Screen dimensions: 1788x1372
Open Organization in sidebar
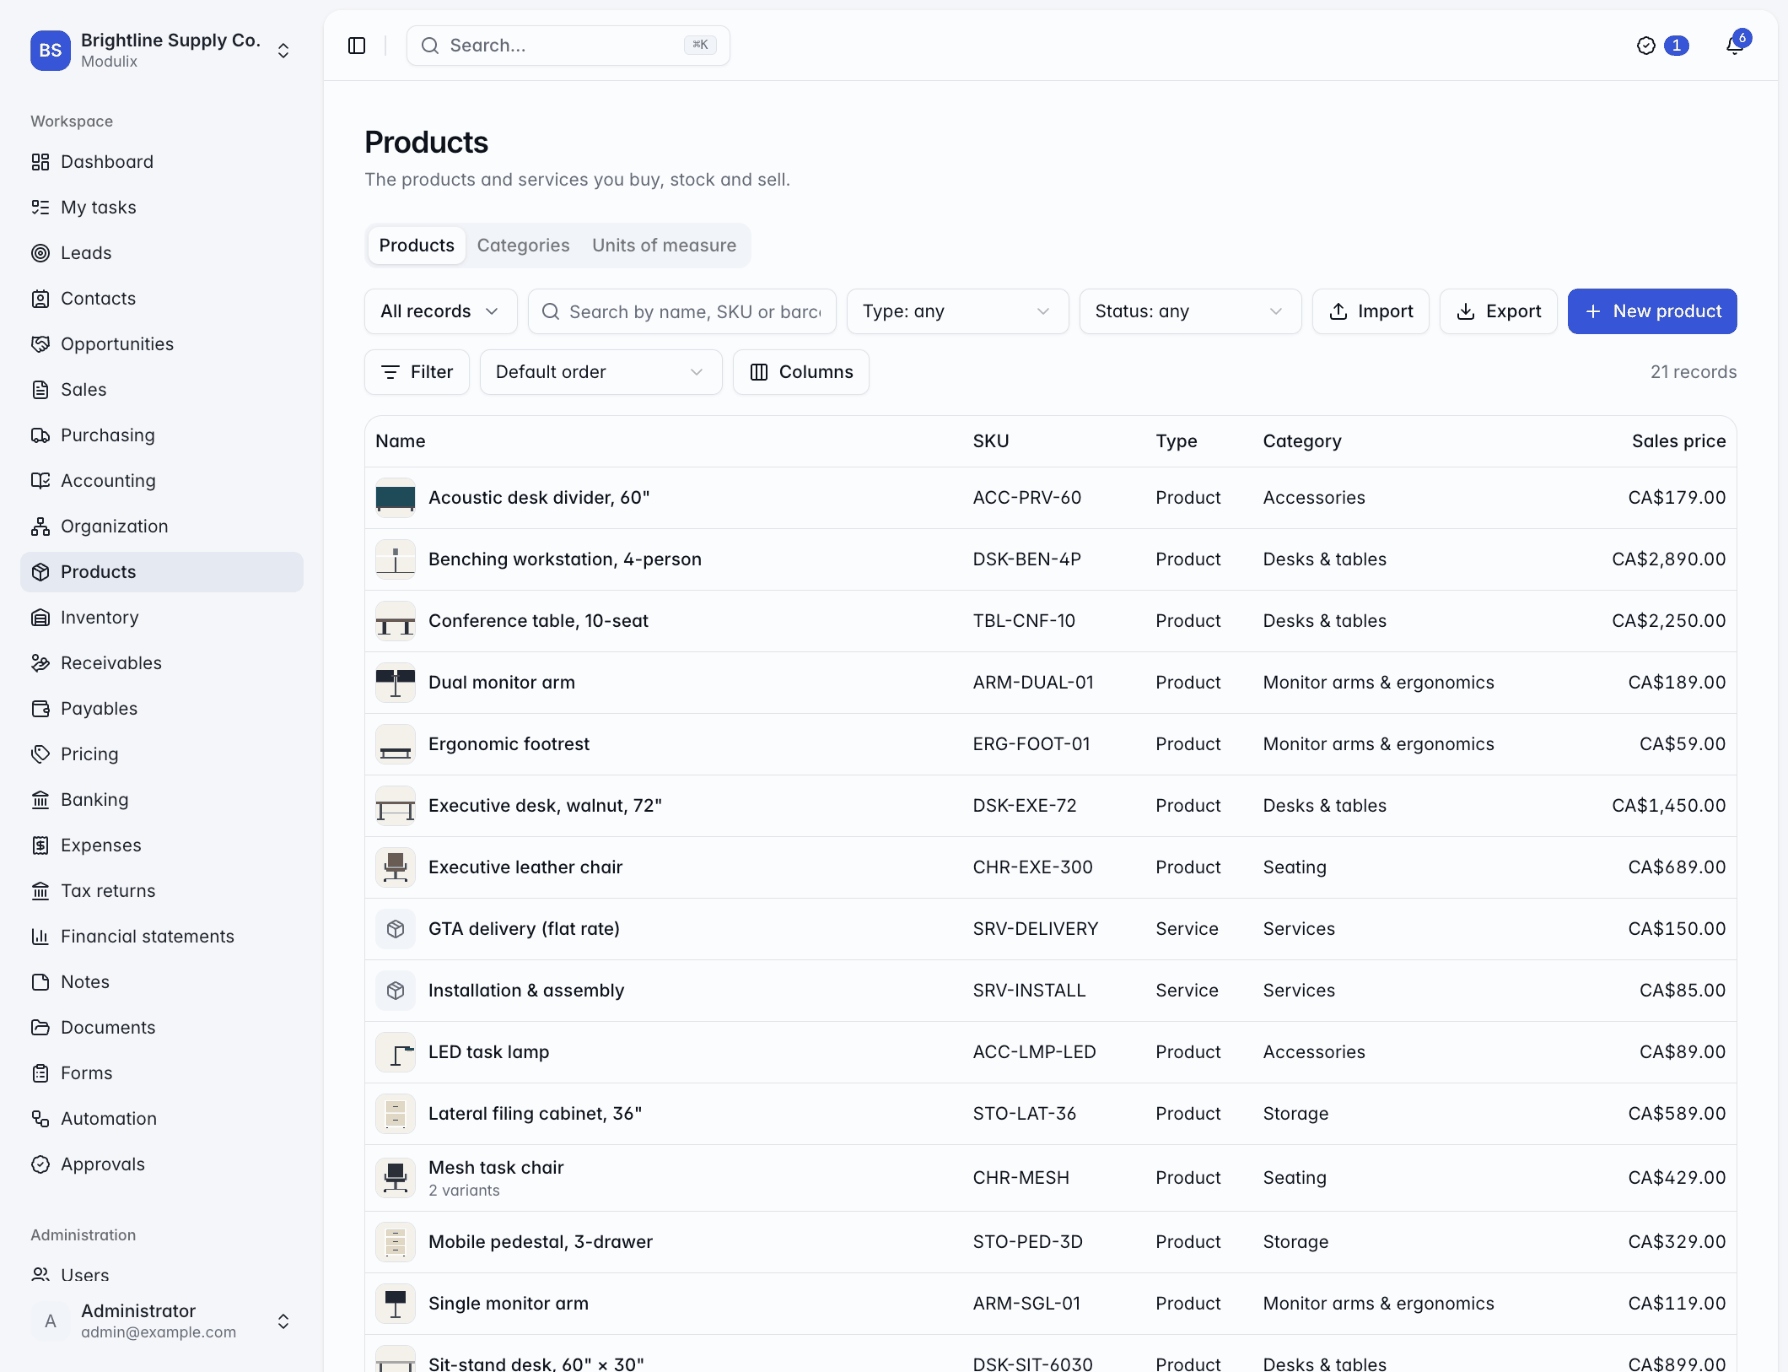[x=162, y=526]
